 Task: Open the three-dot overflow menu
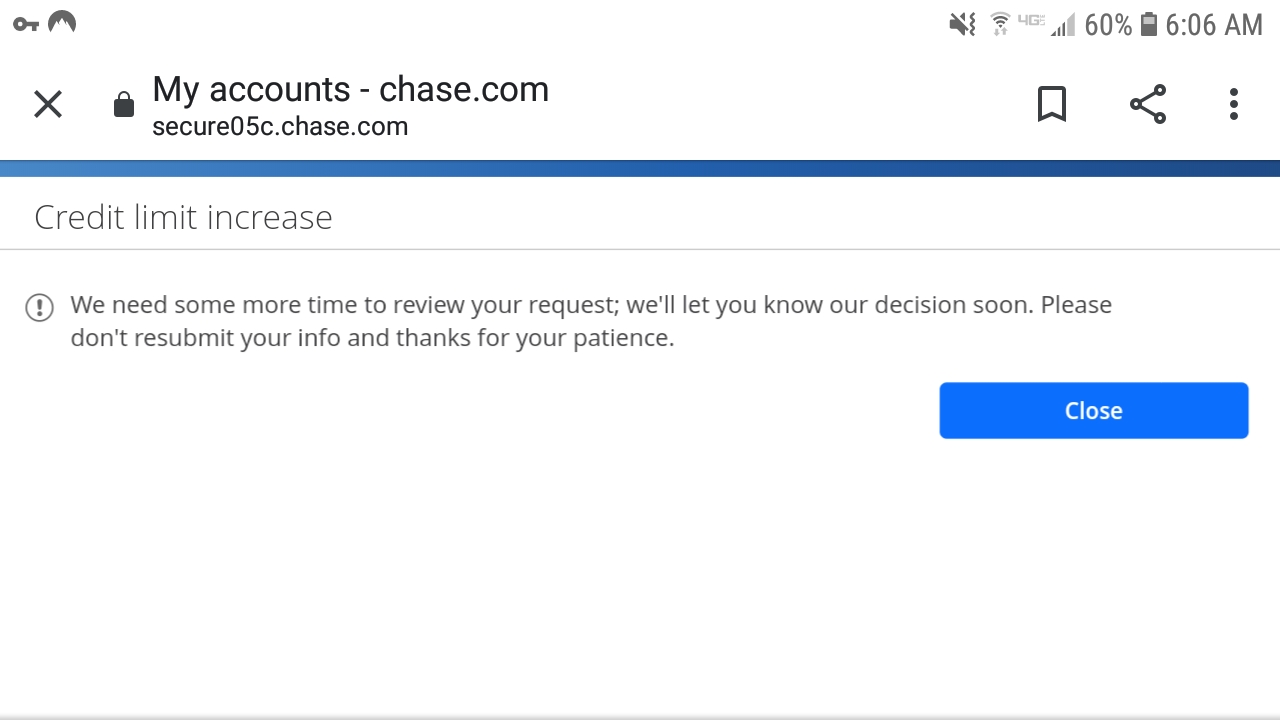pyautogui.click(x=1233, y=104)
